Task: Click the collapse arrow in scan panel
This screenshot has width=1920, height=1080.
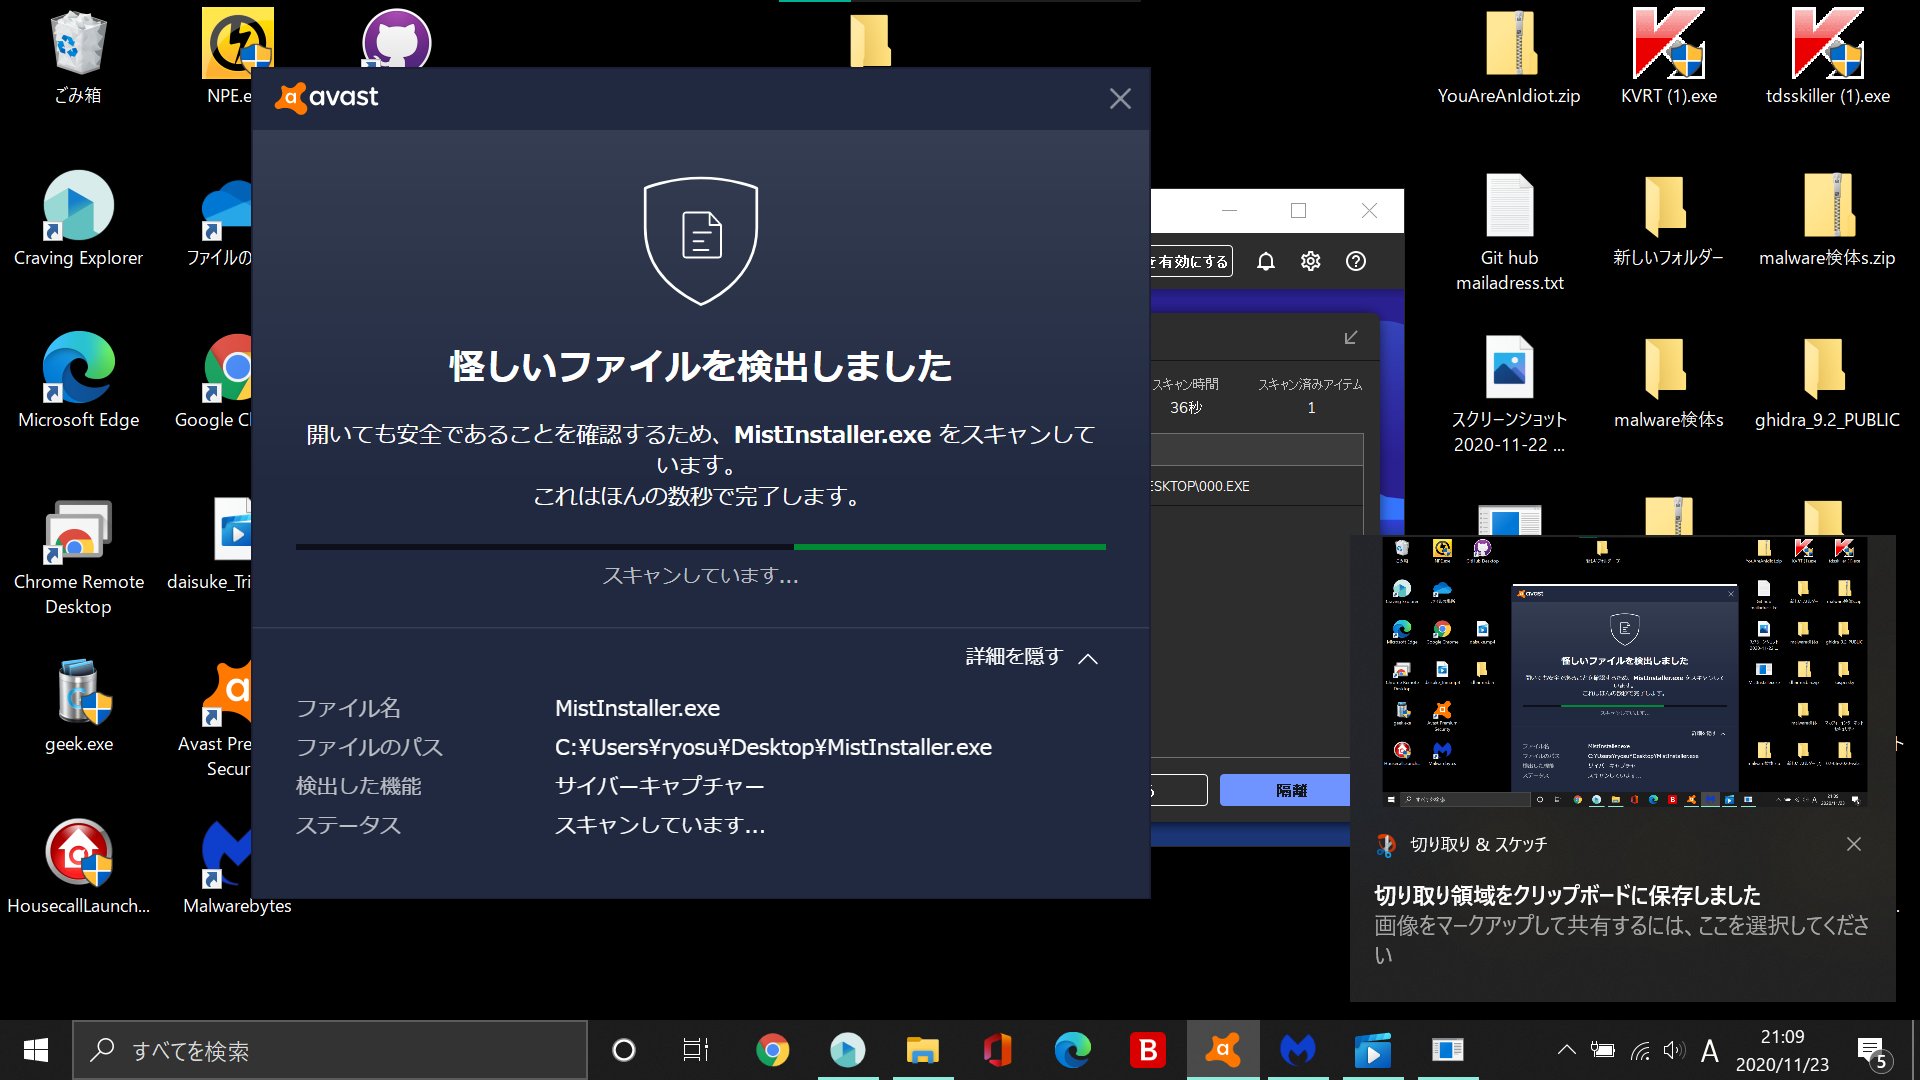Action: [1351, 338]
